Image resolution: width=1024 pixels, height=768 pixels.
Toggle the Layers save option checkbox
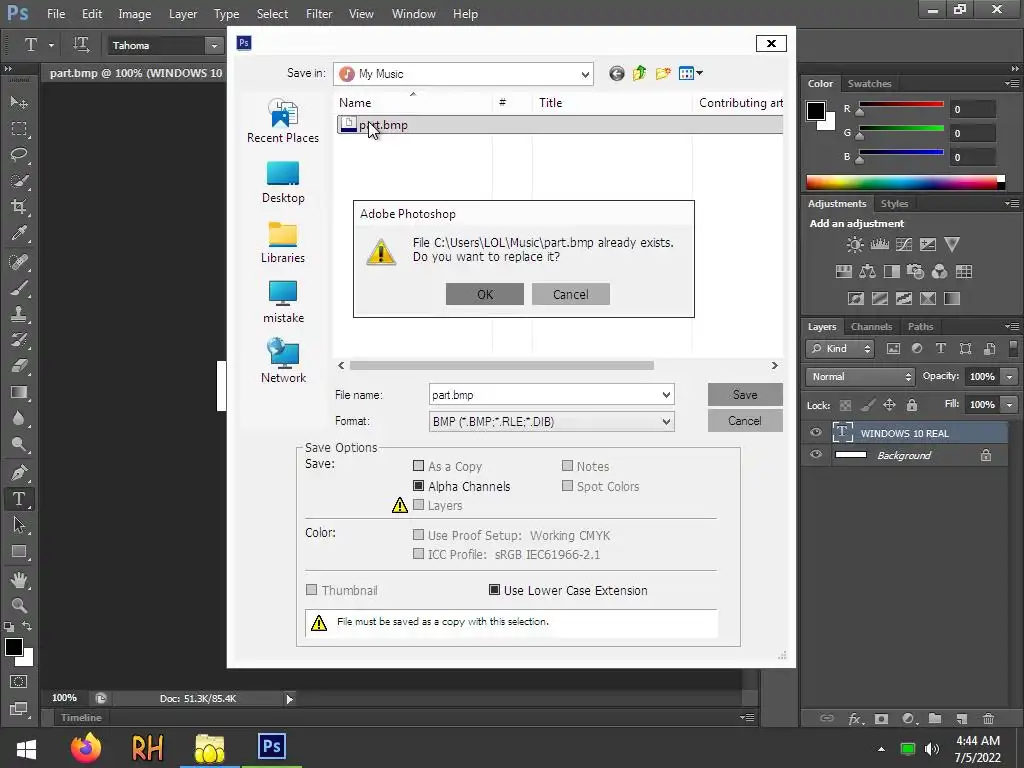click(x=419, y=505)
